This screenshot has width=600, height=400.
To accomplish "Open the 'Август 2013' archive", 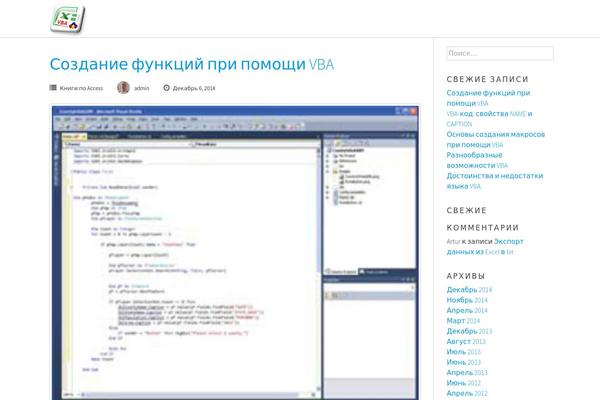I will coord(466,341).
